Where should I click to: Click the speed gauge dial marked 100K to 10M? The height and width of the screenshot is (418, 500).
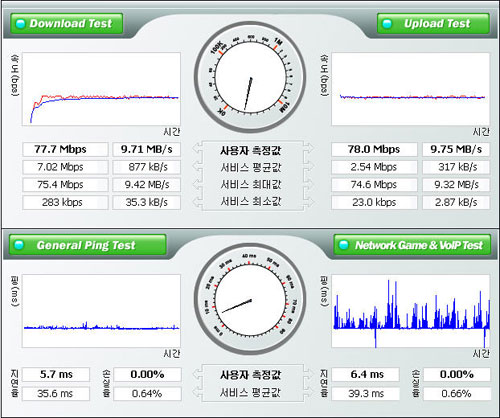pyautogui.click(x=250, y=77)
